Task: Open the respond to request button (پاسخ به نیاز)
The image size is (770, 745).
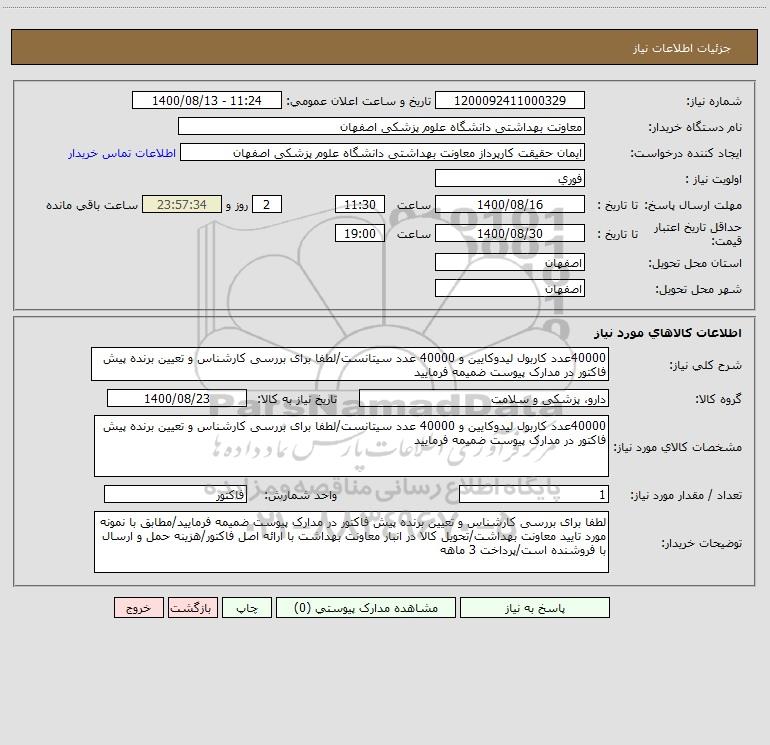Action: [534, 607]
